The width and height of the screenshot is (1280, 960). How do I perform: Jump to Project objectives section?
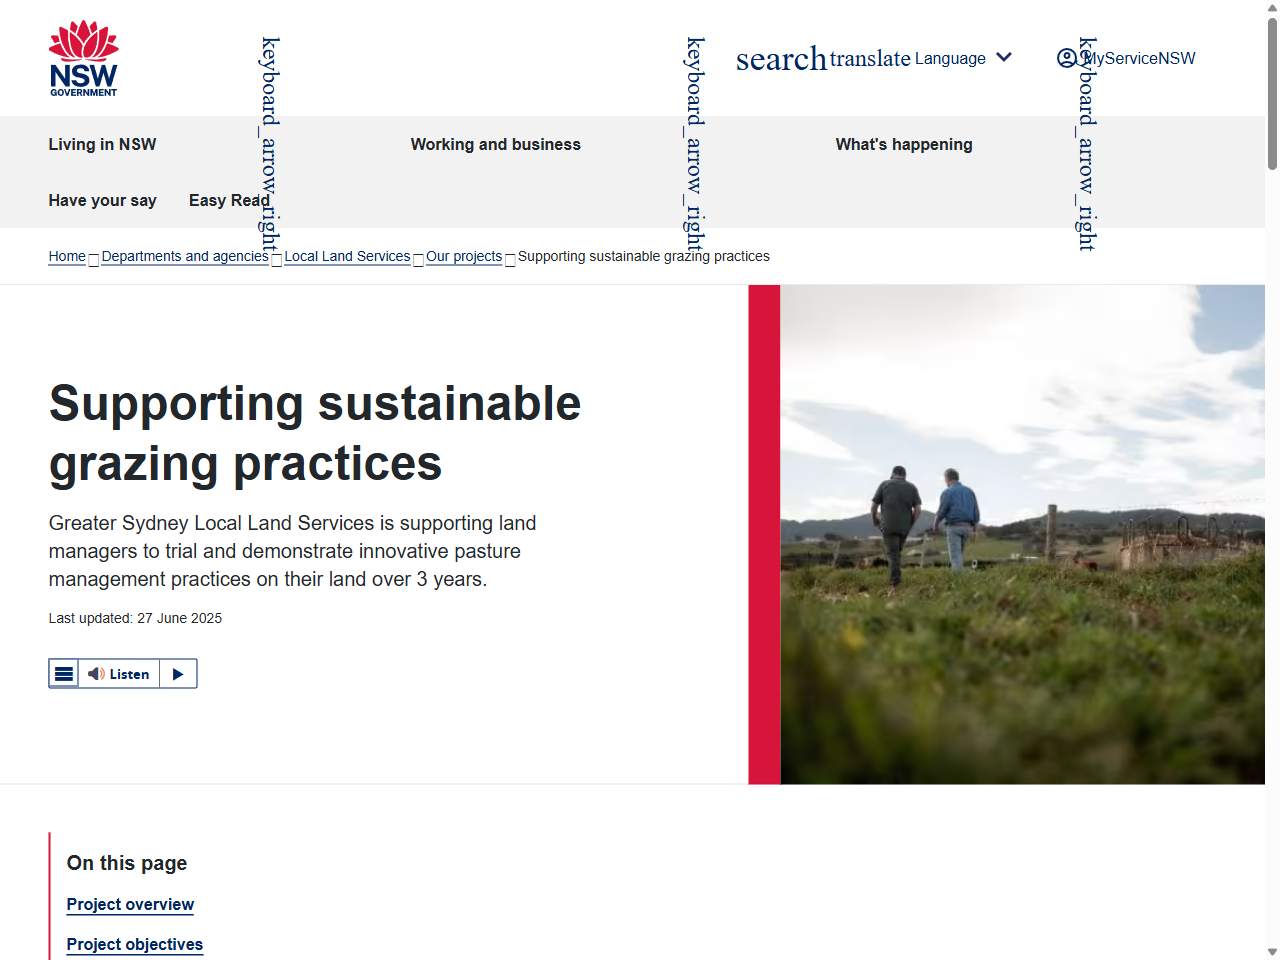coord(135,944)
